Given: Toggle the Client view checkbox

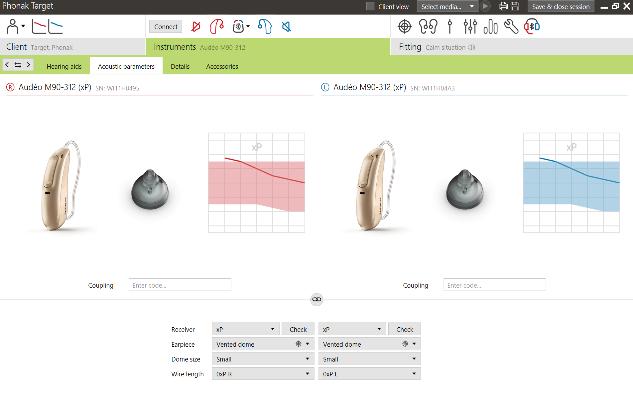Looking at the screenshot, I should 370,6.
